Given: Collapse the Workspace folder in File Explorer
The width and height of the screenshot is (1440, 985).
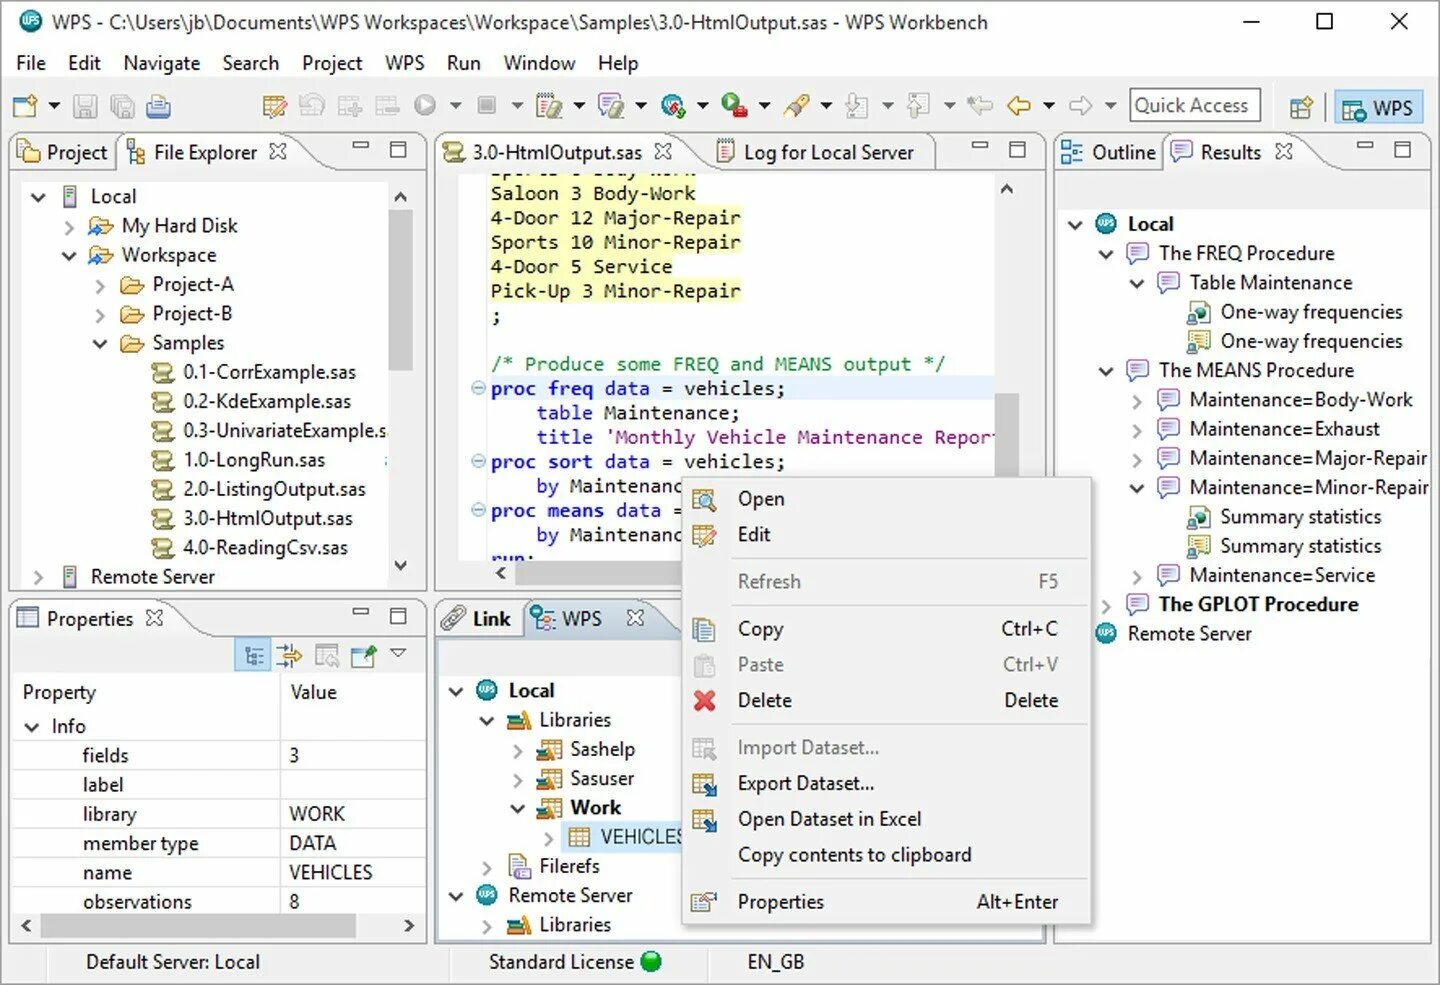Looking at the screenshot, I should point(69,256).
